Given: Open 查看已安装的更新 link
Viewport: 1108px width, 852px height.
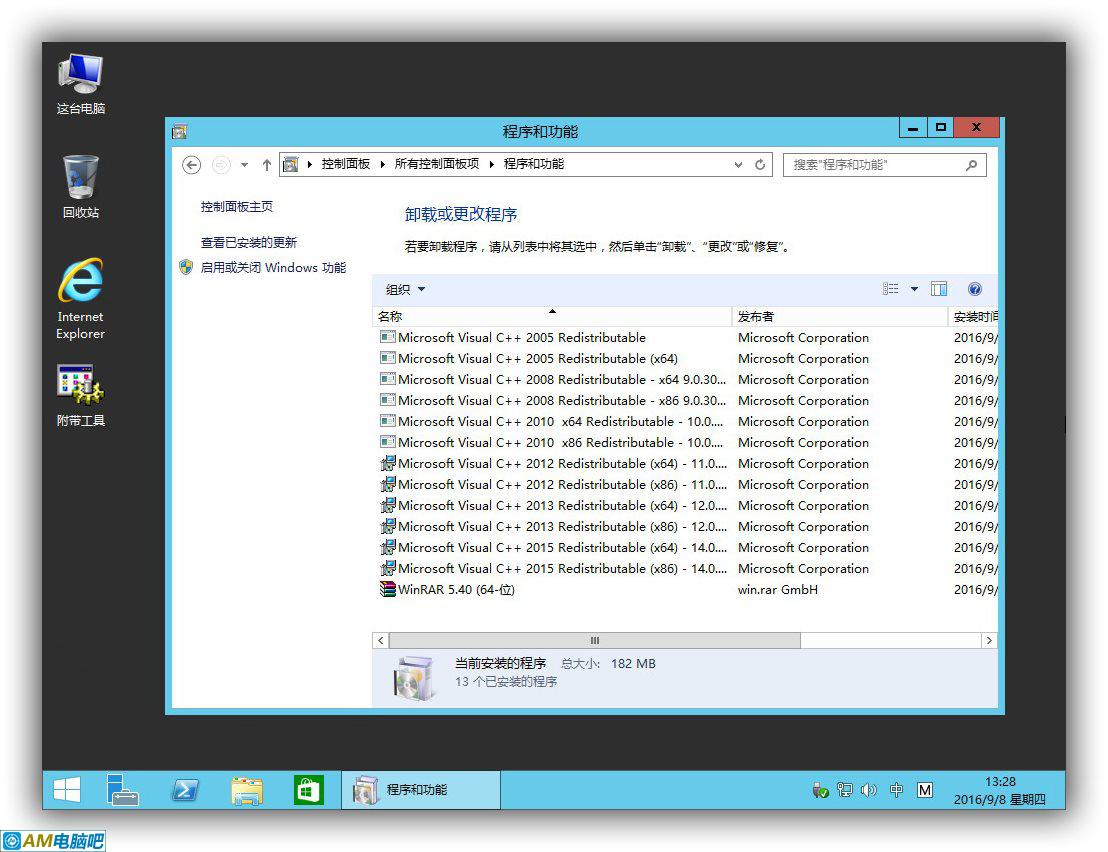Looking at the screenshot, I should [x=249, y=242].
